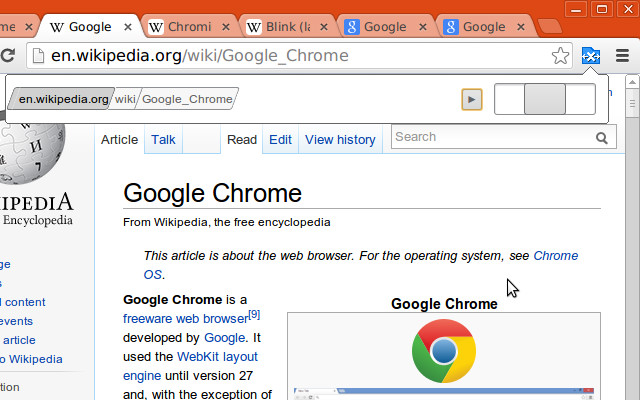The width and height of the screenshot is (640, 400).
Task: Close the Blink tab
Action: 324,27
